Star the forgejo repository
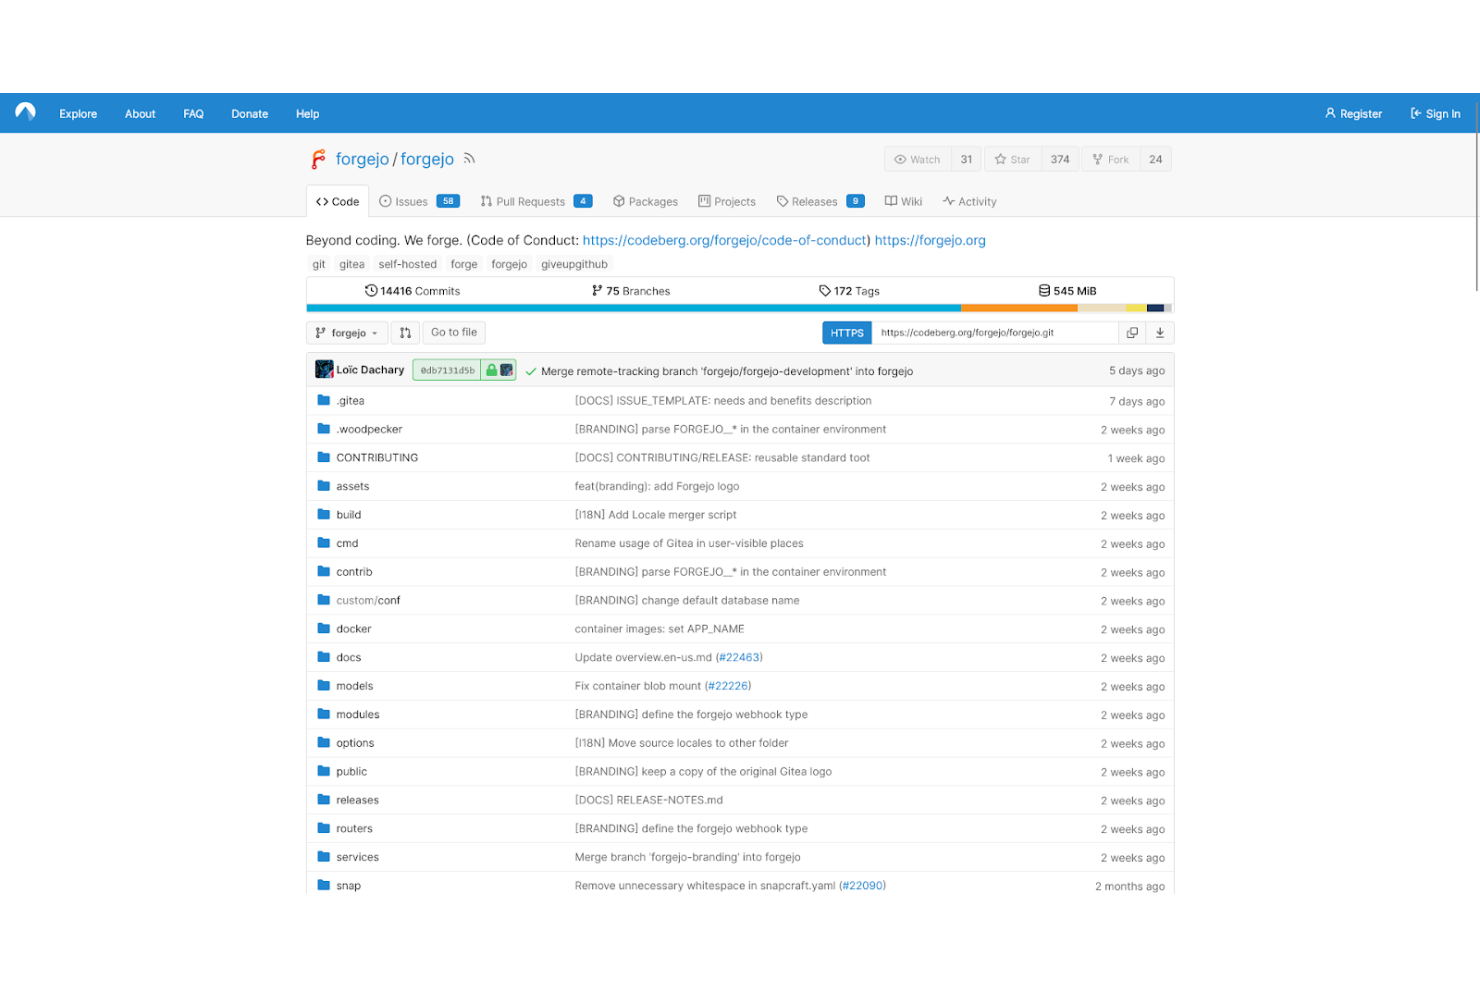Screen dimensions: 1480x987 pos(1012,158)
